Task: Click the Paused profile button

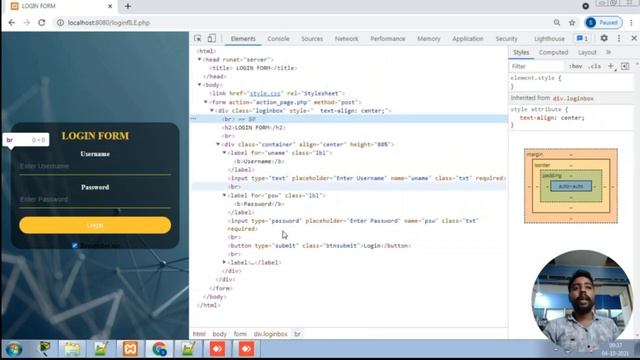Action: click(x=604, y=22)
